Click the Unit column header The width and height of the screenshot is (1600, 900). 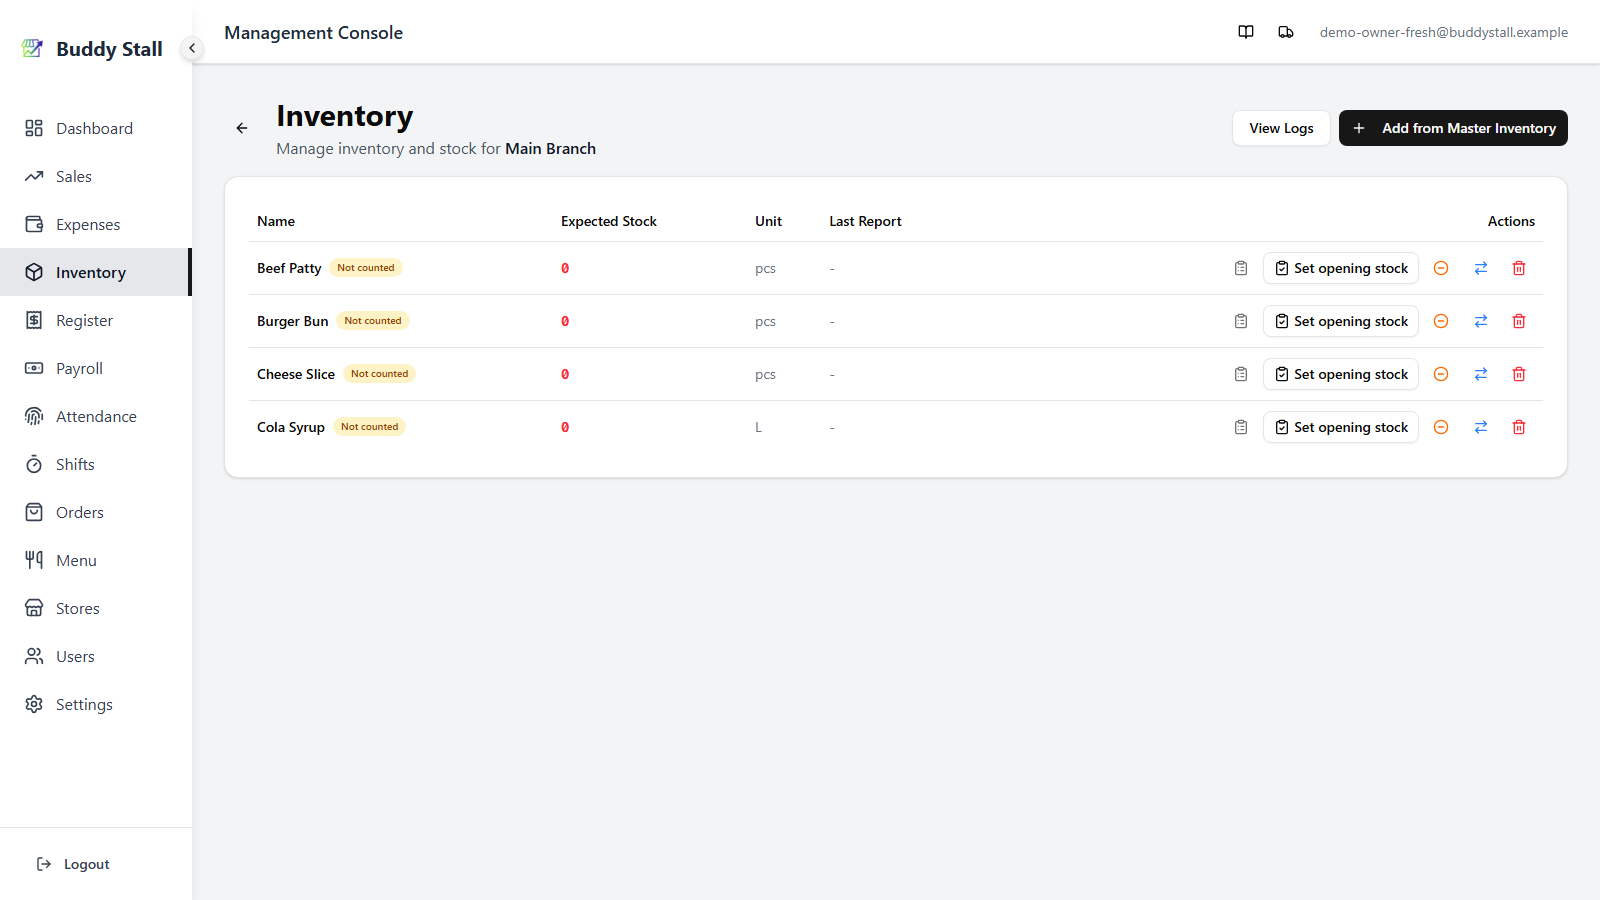pyautogui.click(x=768, y=221)
